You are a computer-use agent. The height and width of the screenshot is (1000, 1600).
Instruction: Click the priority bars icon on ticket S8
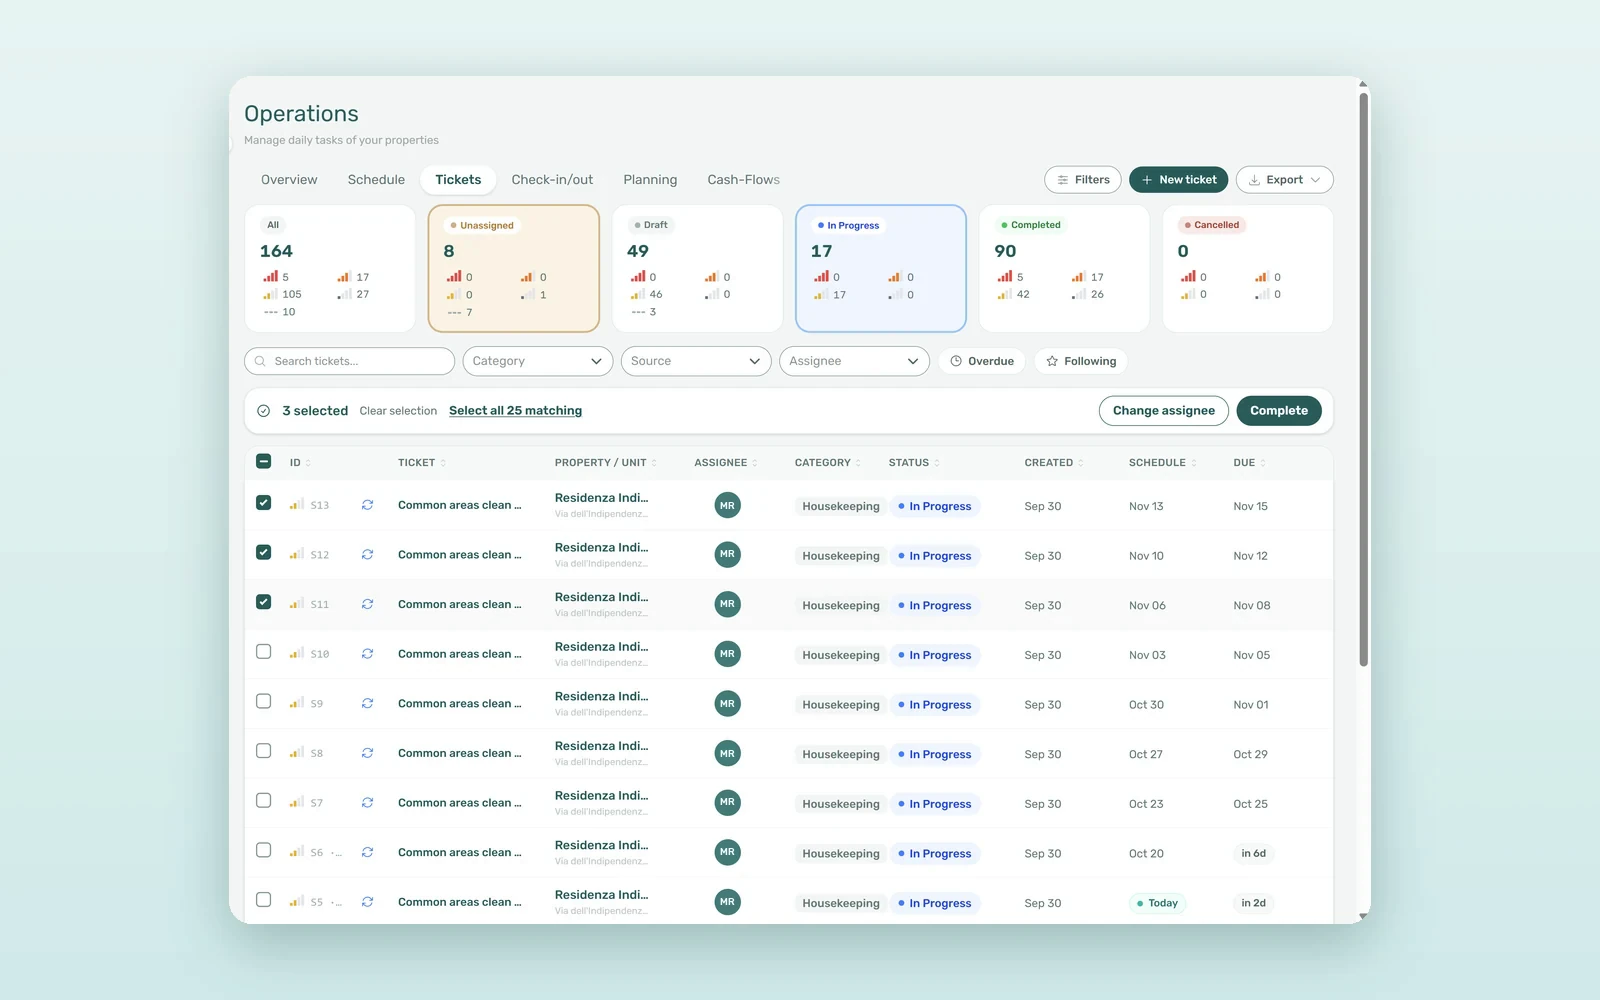pyautogui.click(x=297, y=752)
